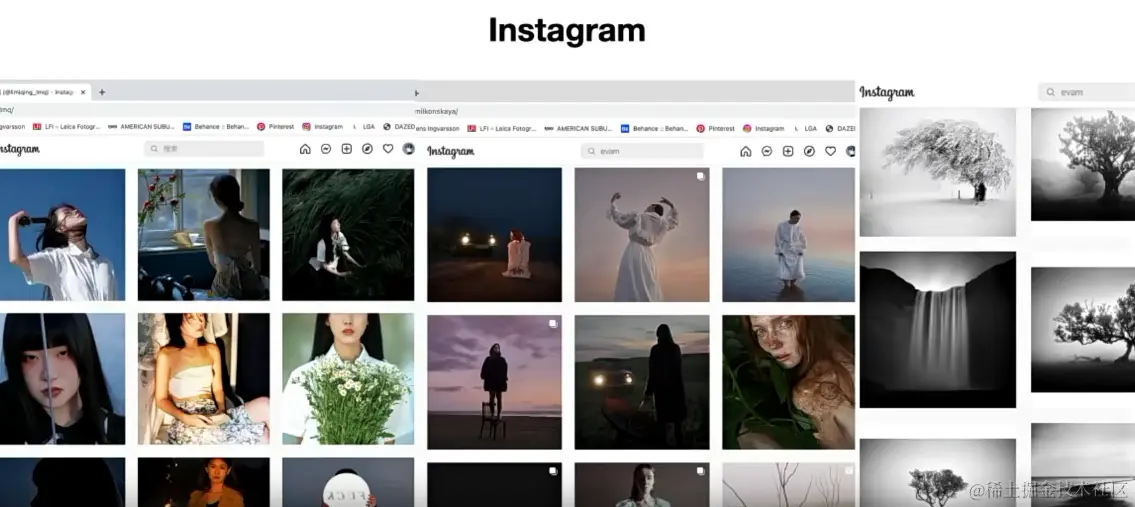Click 'evam' search field in middle window

642,151
